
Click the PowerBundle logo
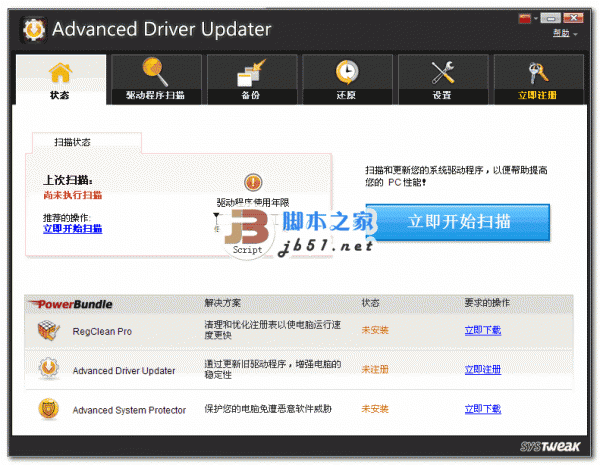coord(70,304)
